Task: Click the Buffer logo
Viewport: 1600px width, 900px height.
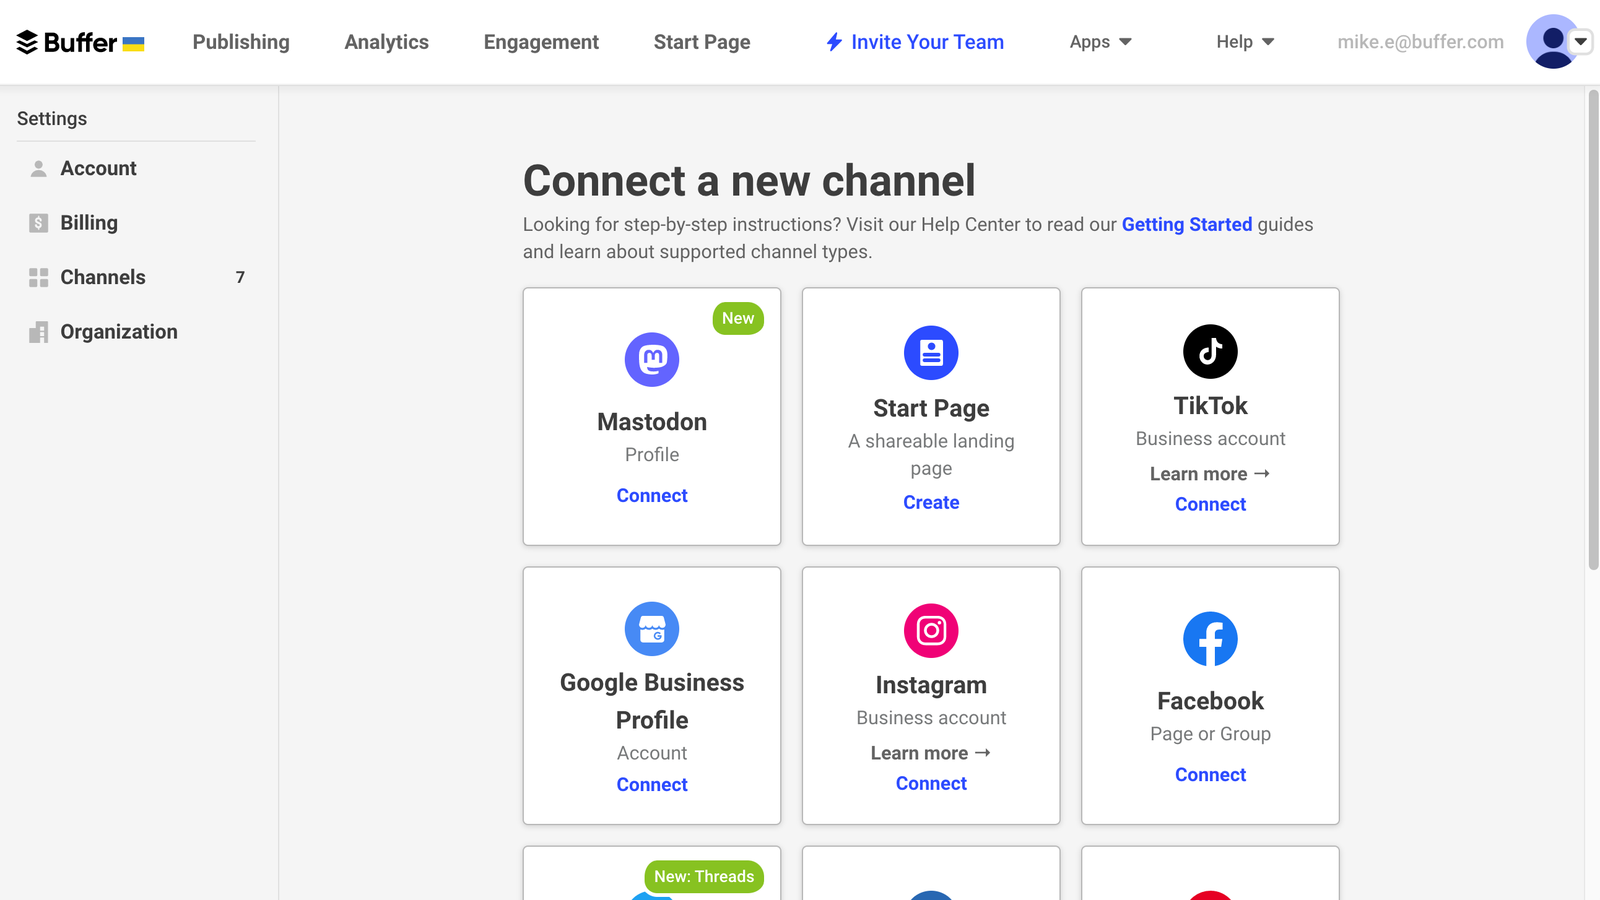Action: pos(66,42)
